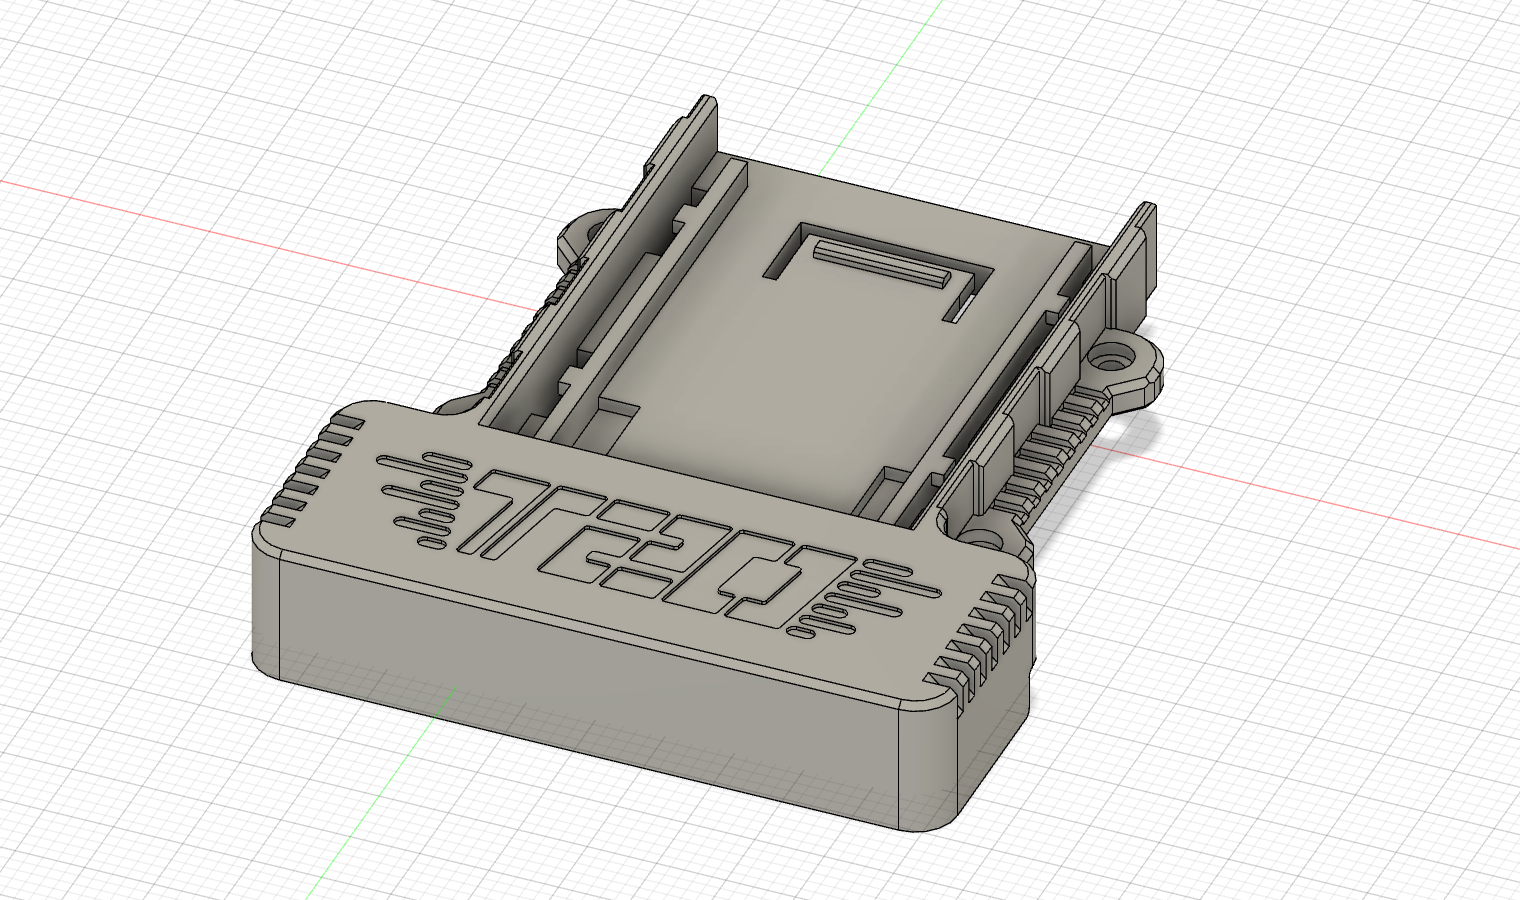Click the right mounting hole of the model

1110,355
